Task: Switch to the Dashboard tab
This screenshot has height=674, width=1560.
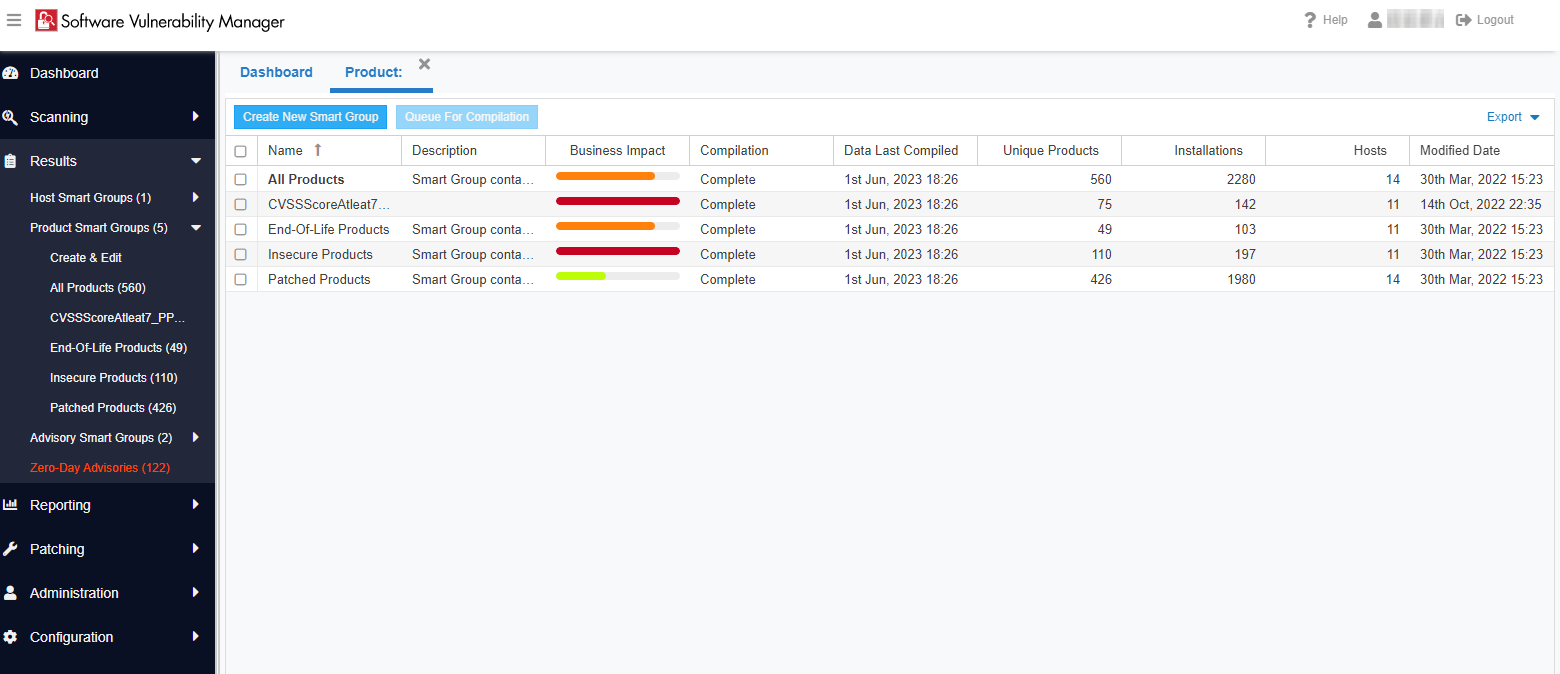Action: click(276, 72)
